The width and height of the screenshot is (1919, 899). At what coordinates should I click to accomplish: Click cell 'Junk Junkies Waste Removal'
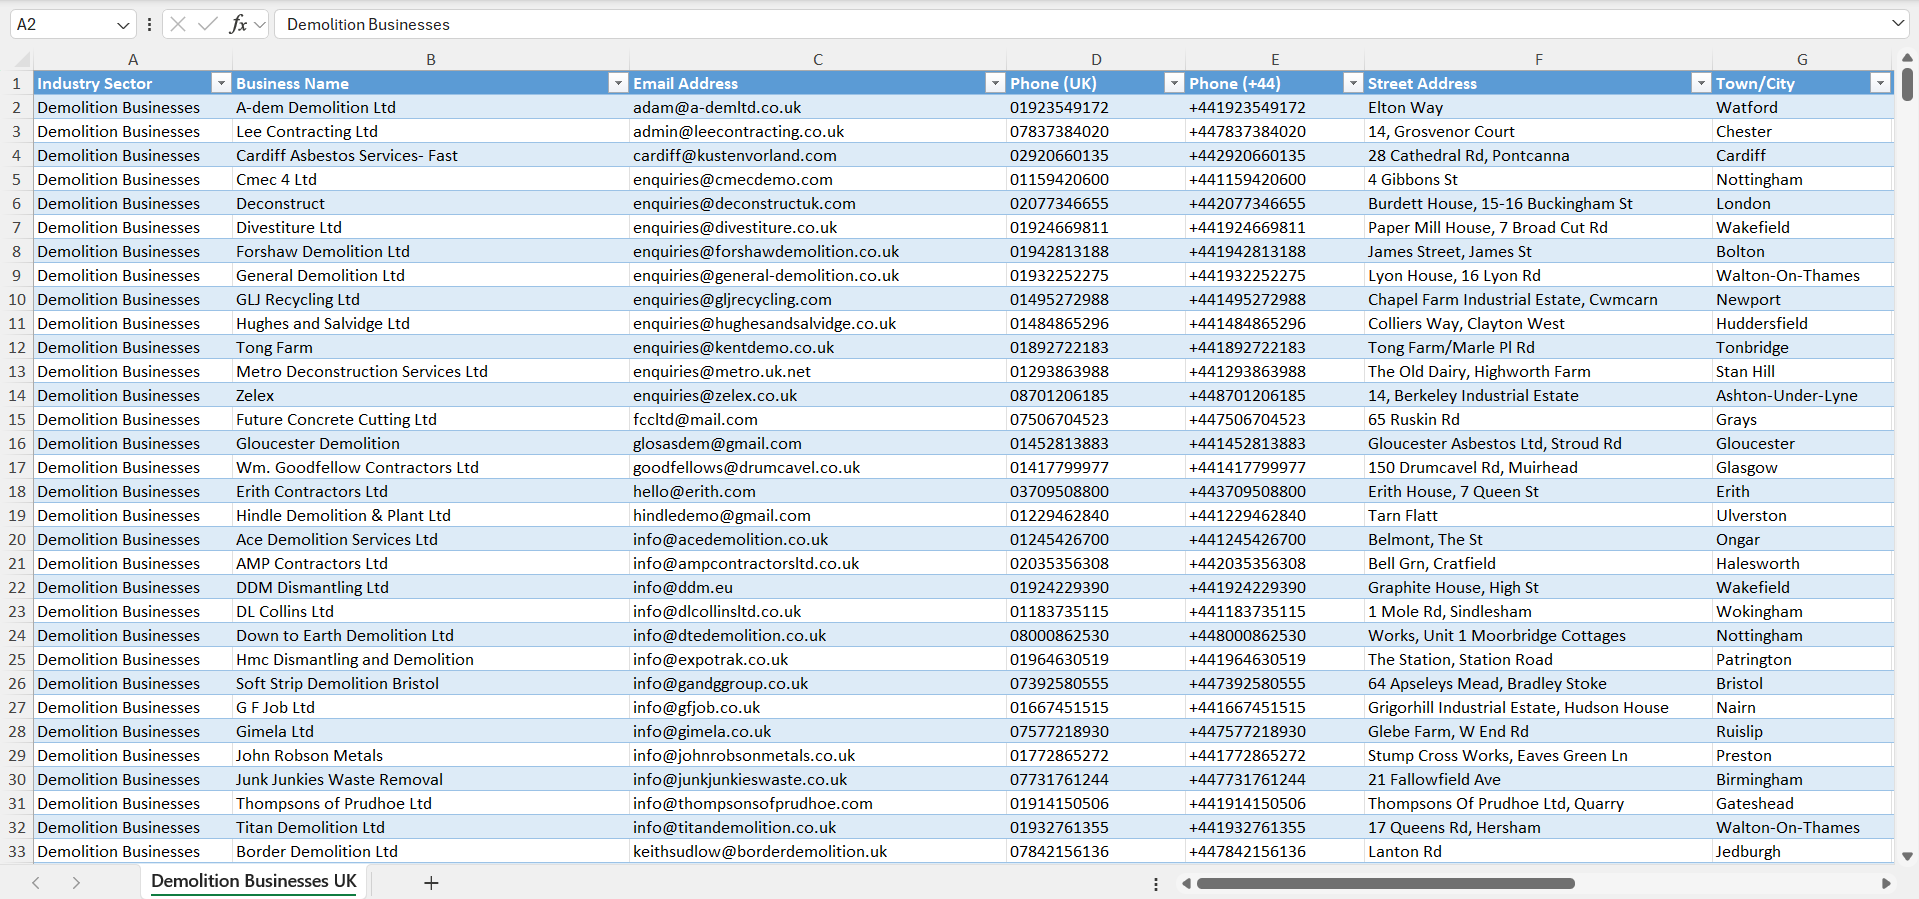click(431, 779)
